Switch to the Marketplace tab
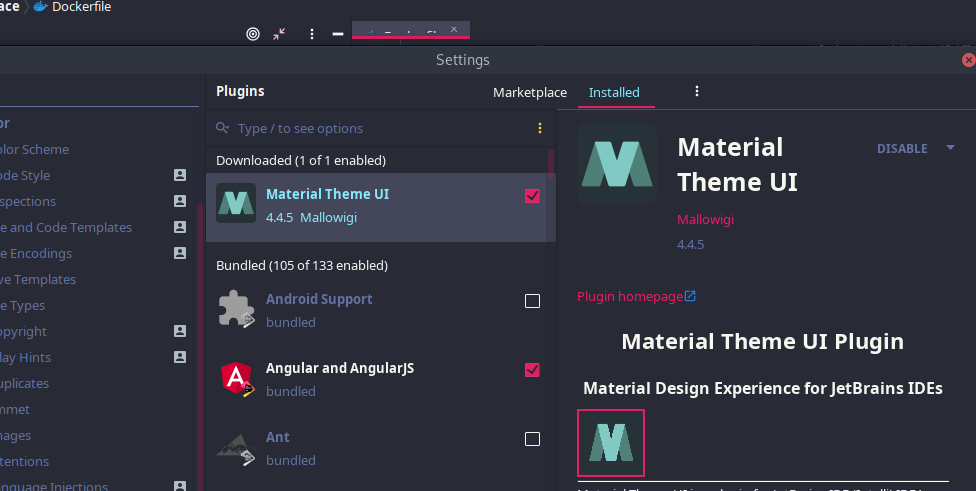 click(x=530, y=92)
